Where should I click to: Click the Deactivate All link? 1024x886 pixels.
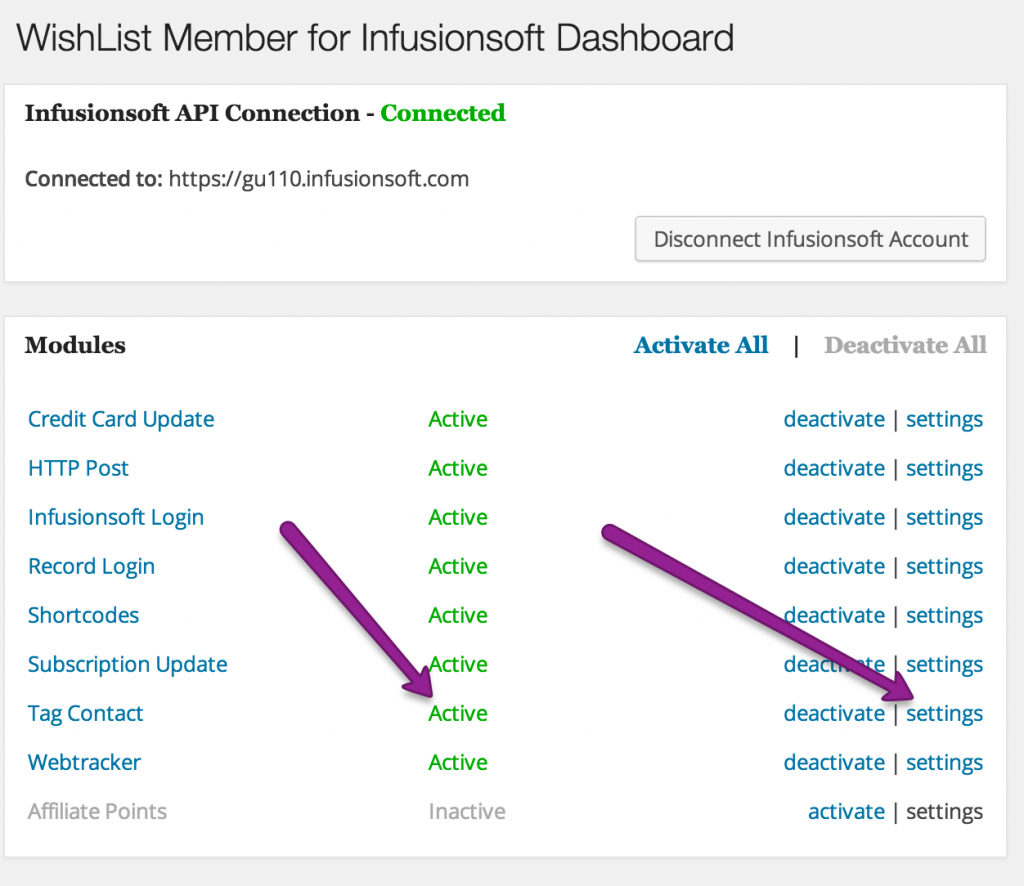(905, 345)
